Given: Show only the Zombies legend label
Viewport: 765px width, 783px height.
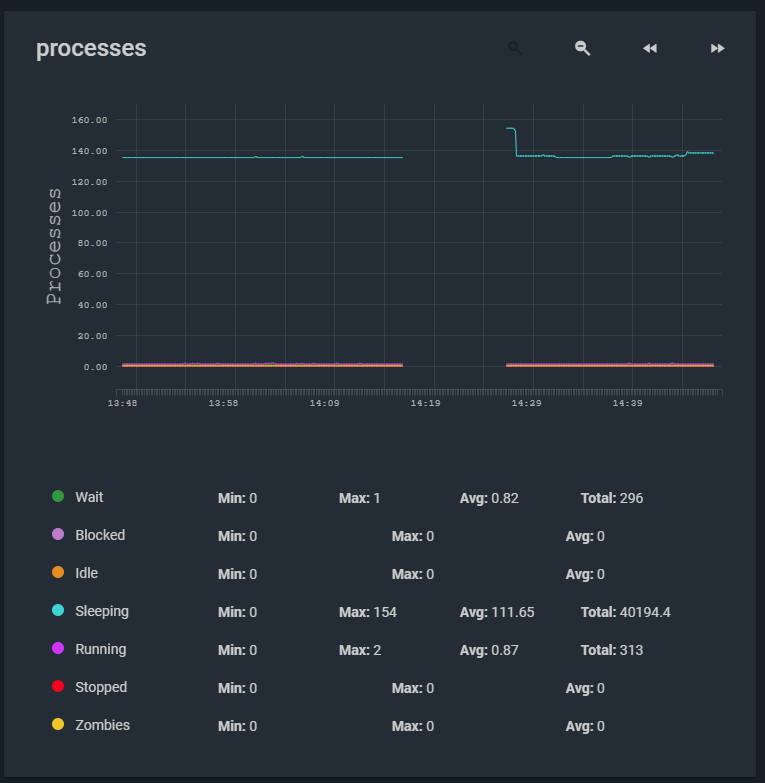Looking at the screenshot, I should click(102, 725).
